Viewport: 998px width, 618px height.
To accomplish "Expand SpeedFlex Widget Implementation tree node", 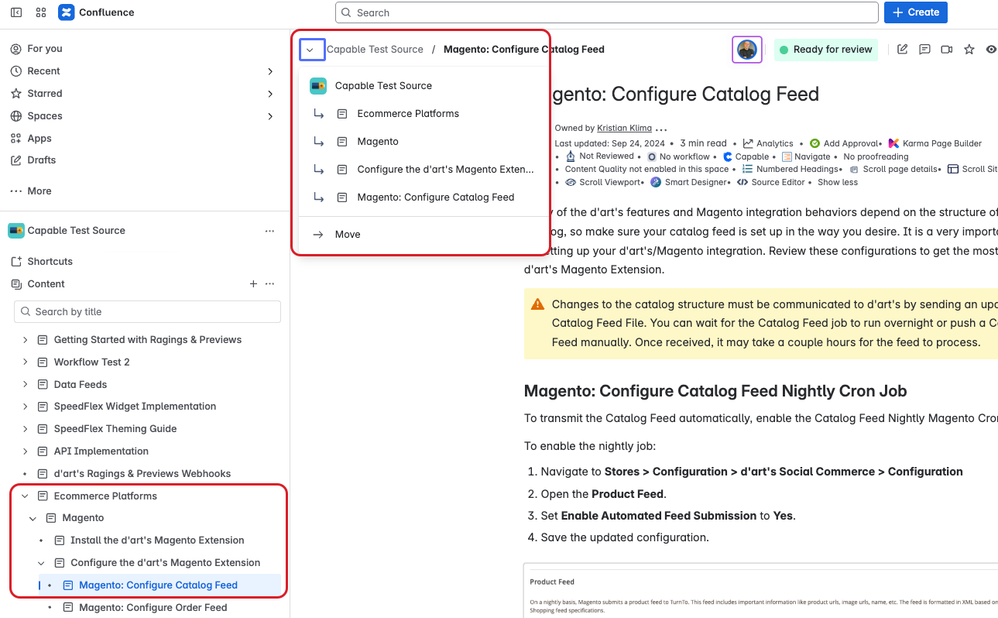I will coord(25,406).
